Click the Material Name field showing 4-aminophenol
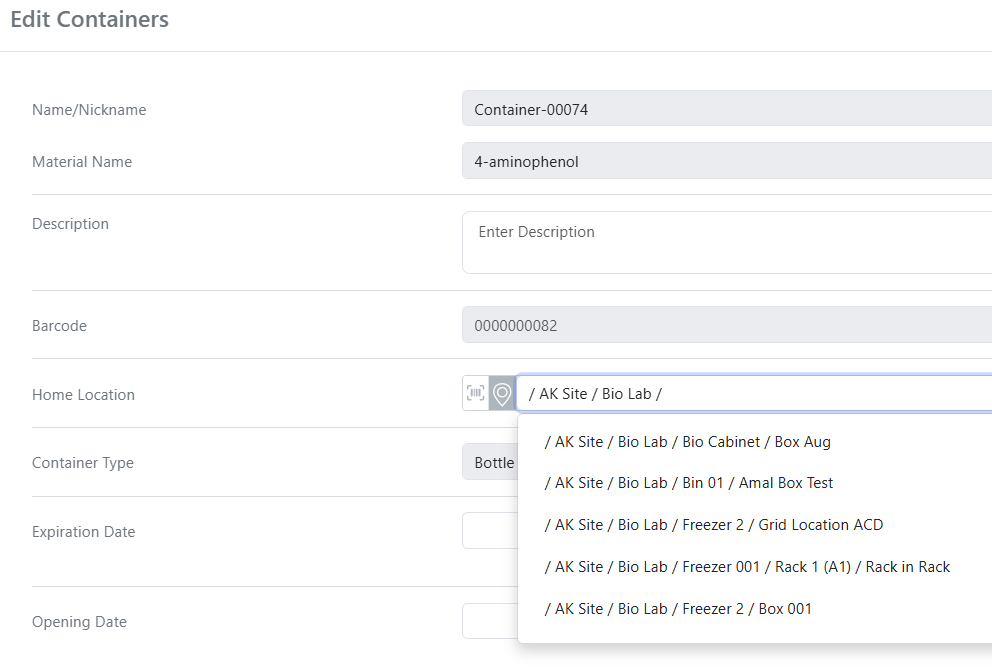992x672 pixels. (726, 161)
